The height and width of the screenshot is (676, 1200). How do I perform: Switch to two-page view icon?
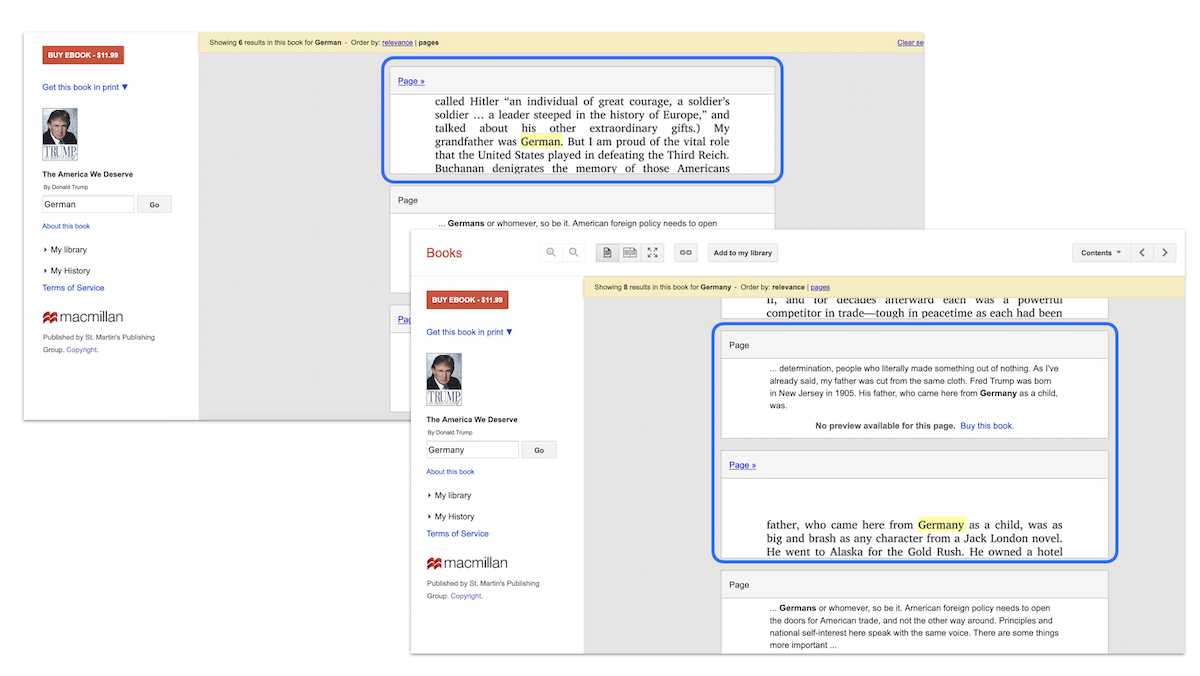point(630,253)
